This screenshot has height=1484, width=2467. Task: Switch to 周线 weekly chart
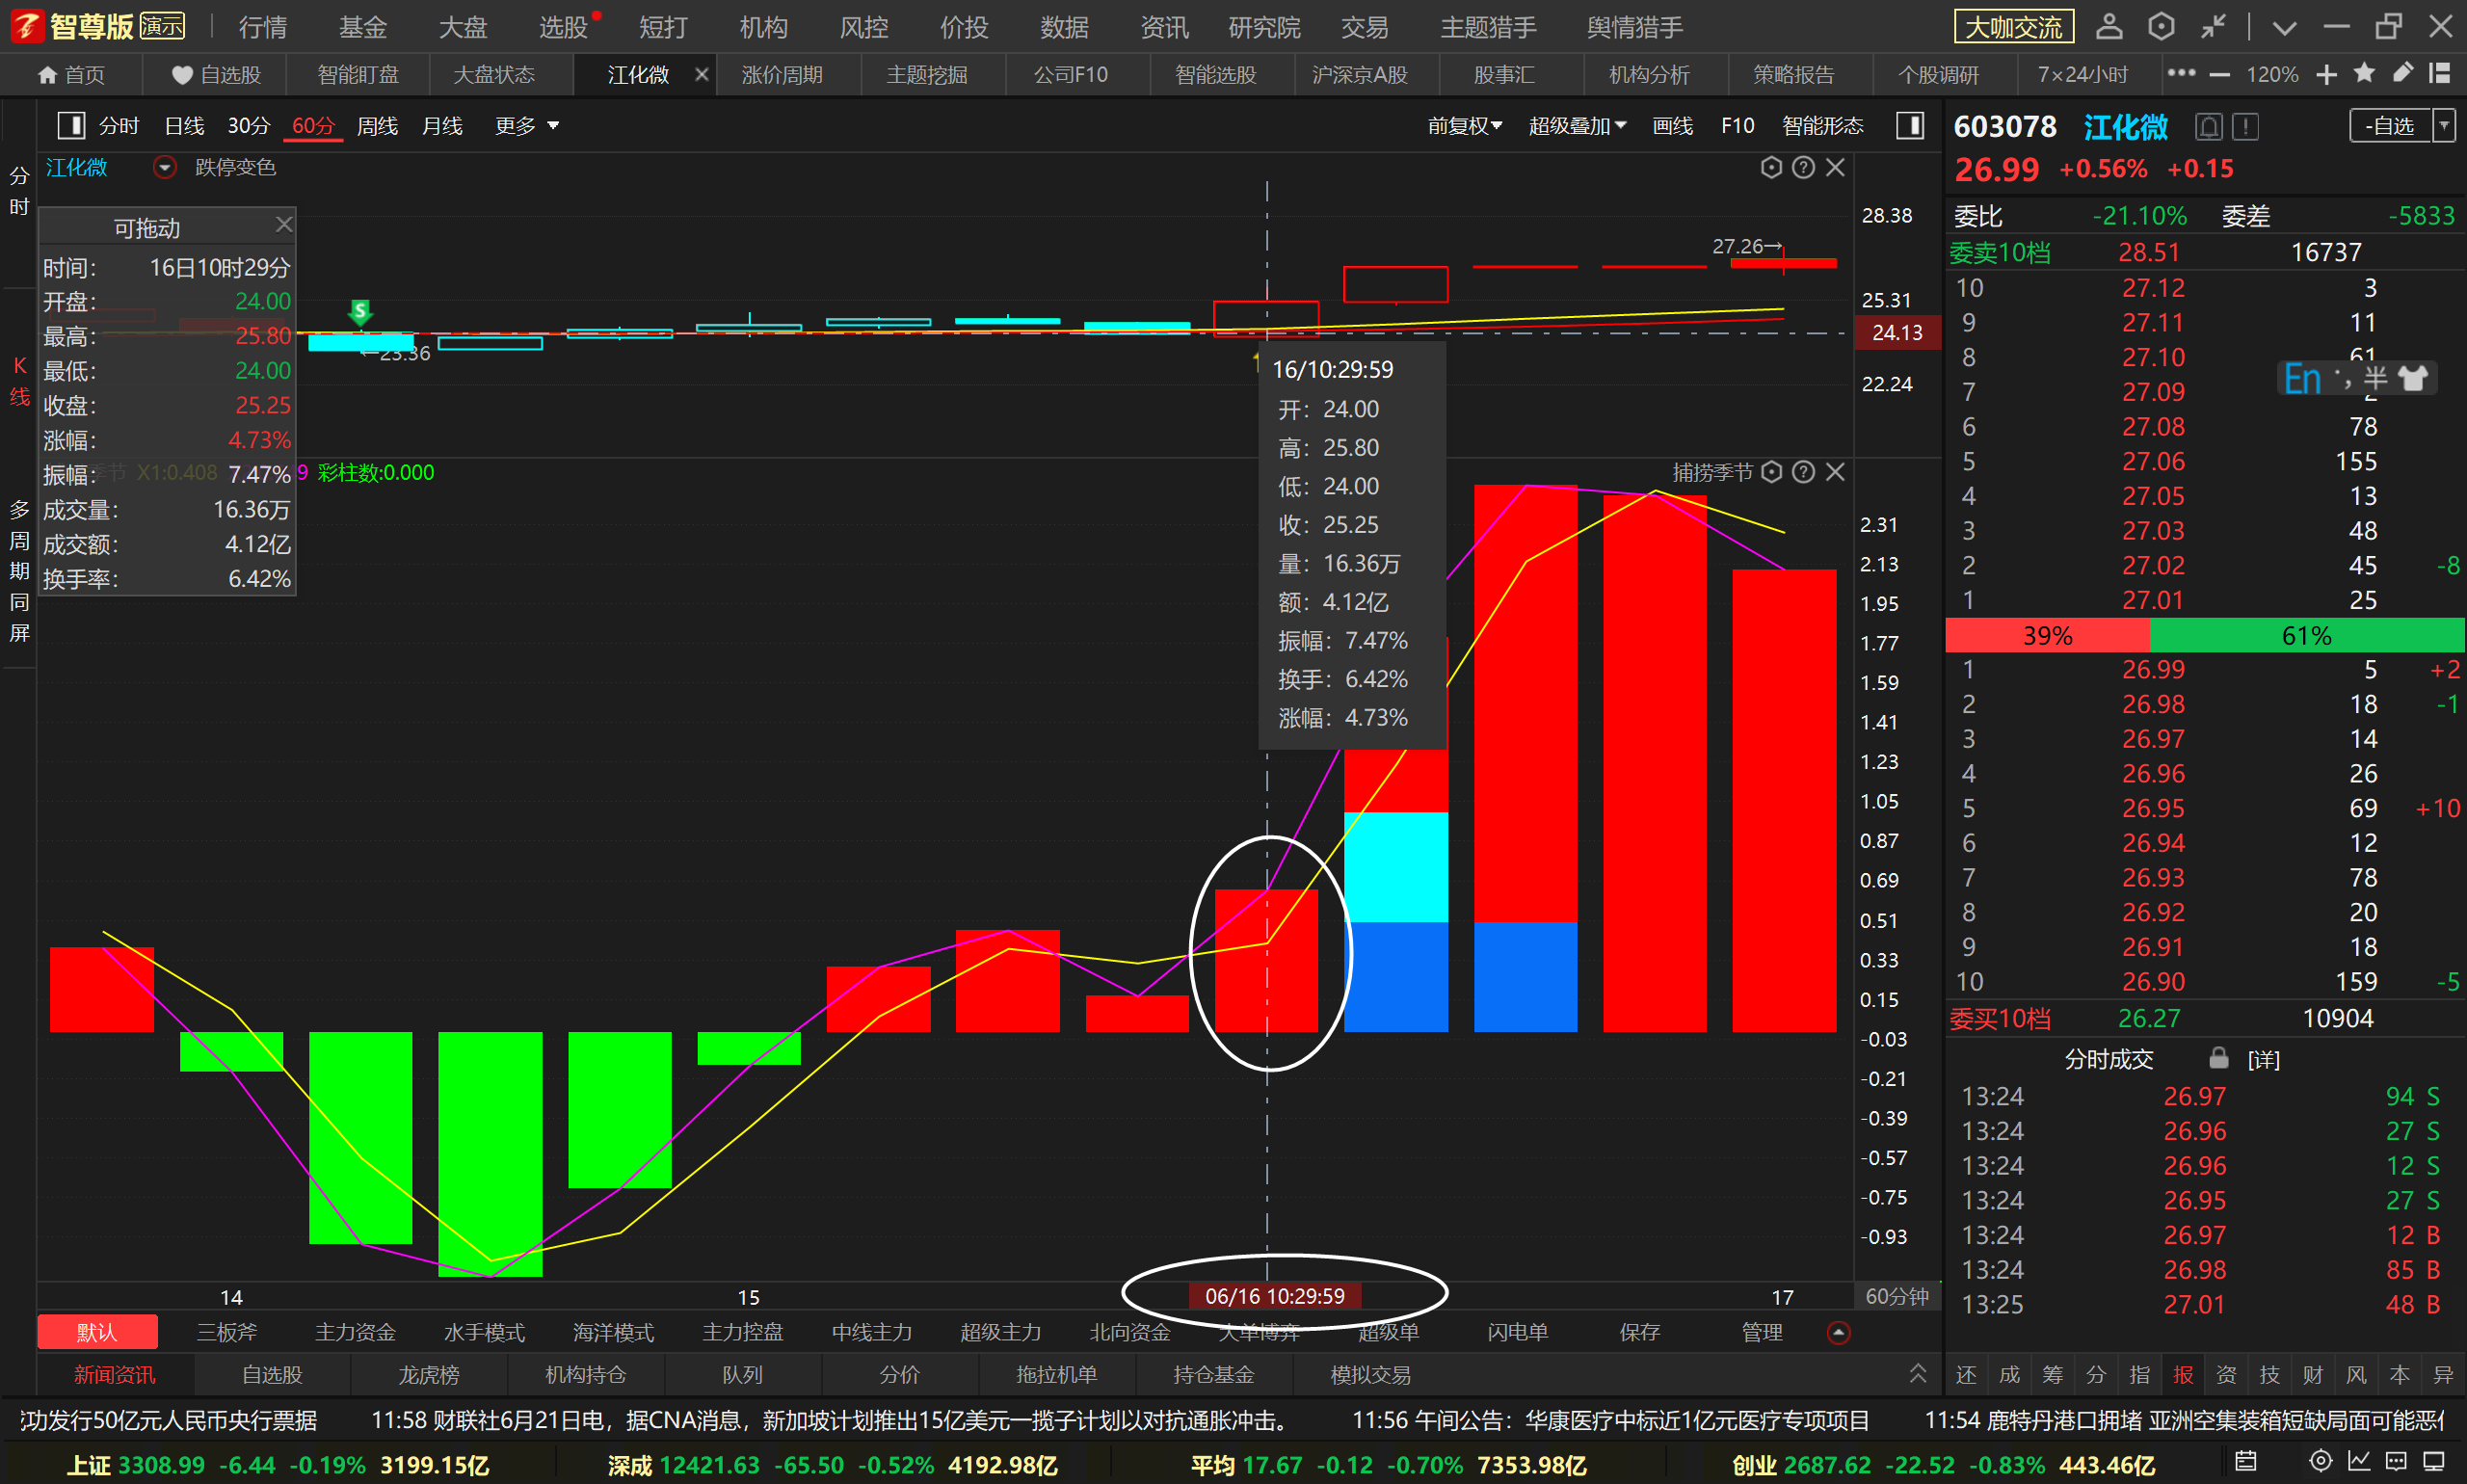[x=377, y=126]
